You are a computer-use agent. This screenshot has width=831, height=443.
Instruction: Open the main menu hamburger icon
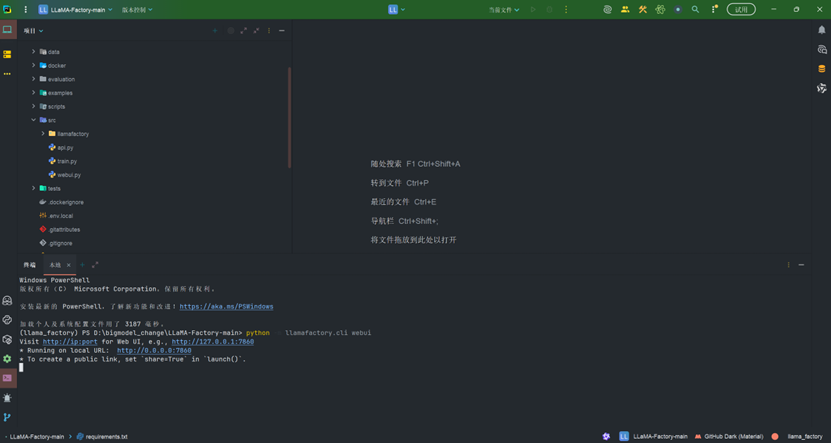coord(25,10)
